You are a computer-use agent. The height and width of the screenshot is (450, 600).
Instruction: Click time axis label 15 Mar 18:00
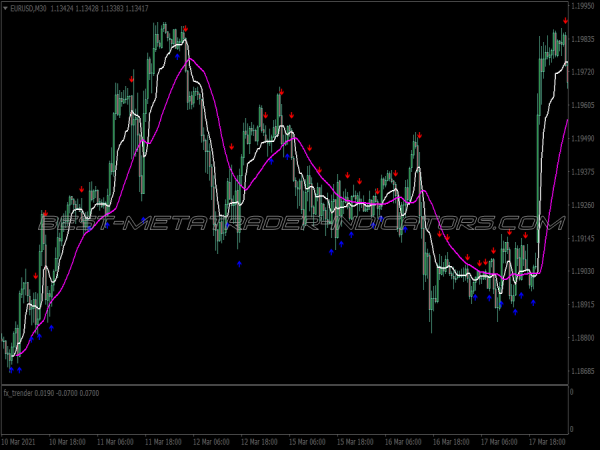pyautogui.click(x=355, y=442)
